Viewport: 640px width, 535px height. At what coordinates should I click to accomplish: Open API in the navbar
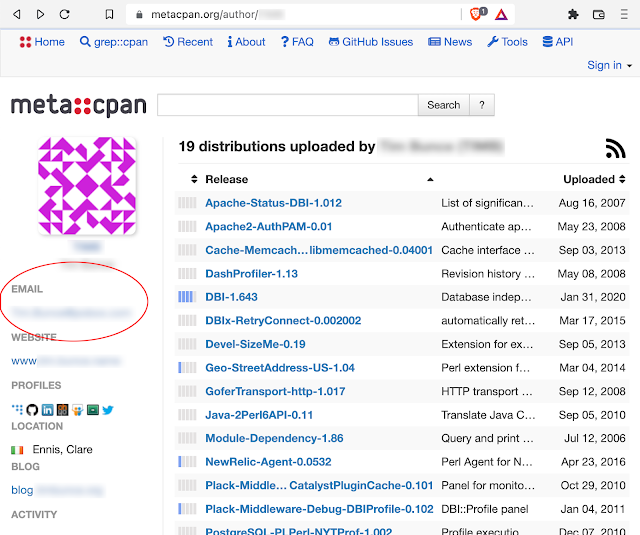[x=558, y=42]
